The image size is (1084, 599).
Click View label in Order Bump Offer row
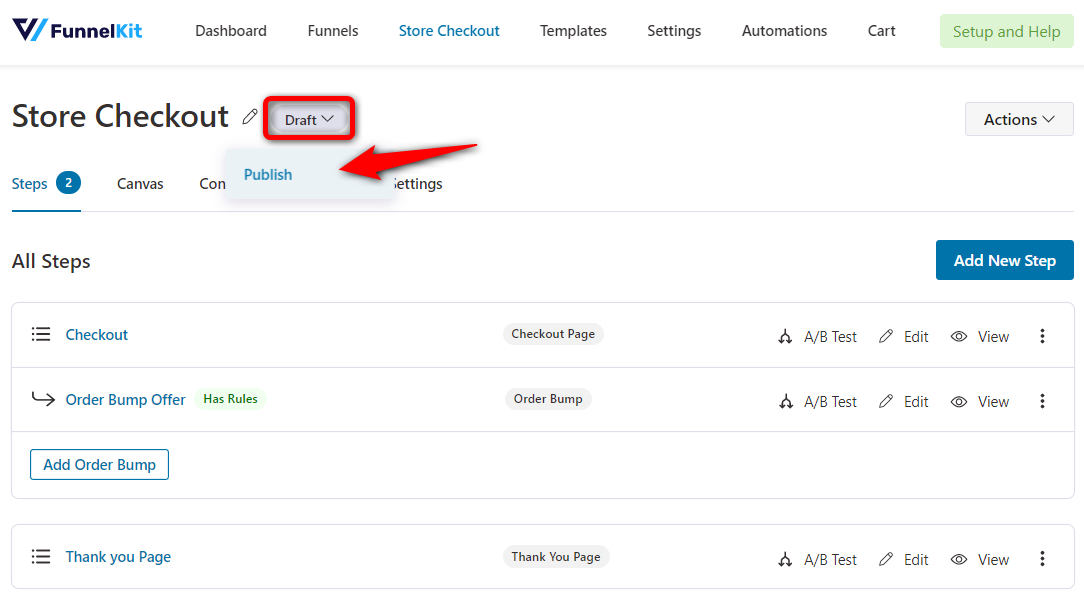[993, 402]
